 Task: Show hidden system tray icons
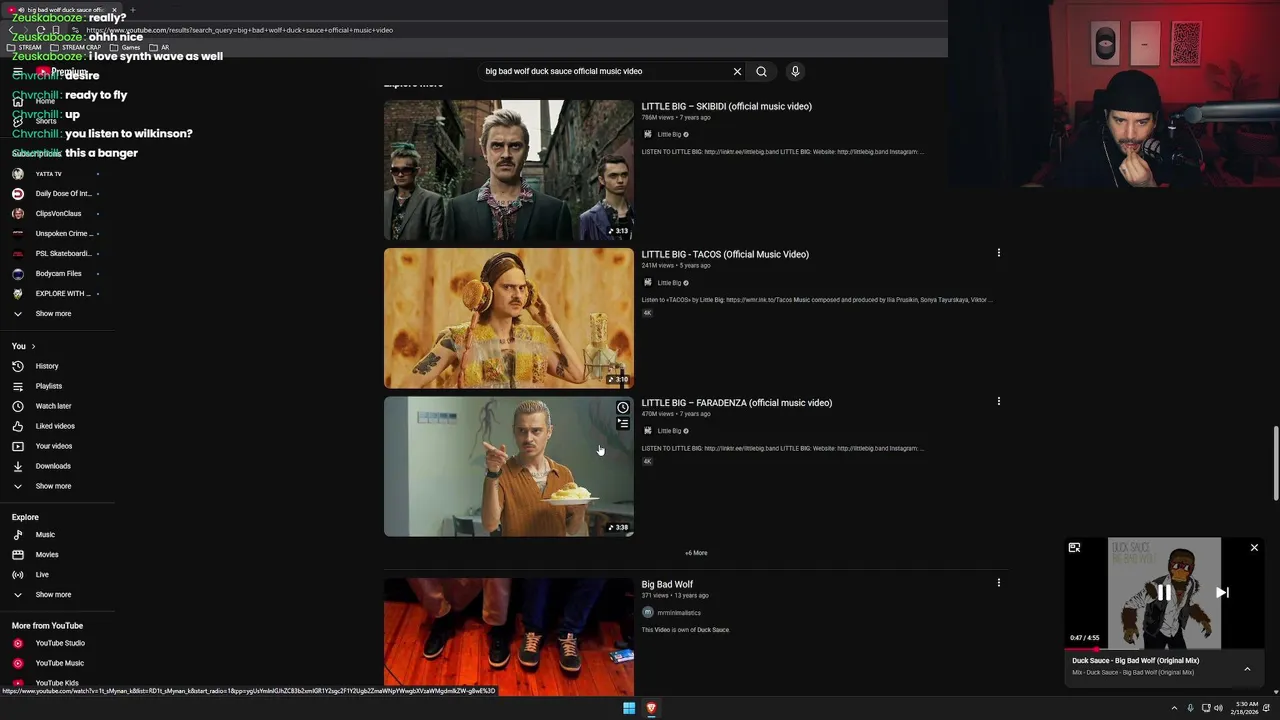1174,708
